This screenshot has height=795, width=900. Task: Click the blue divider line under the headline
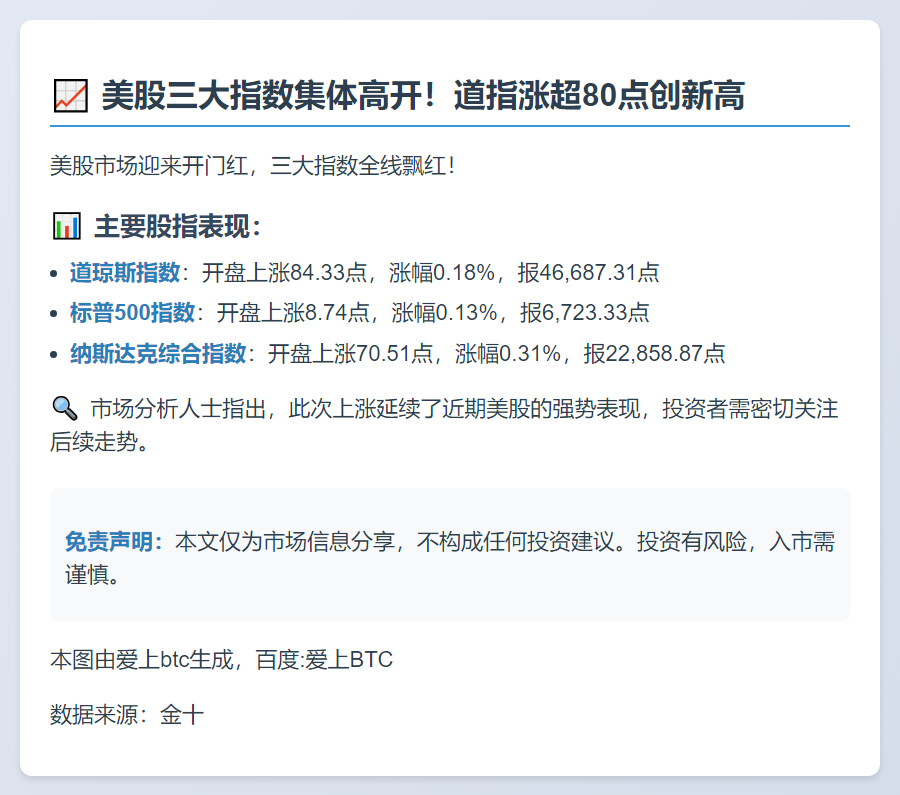450,126
